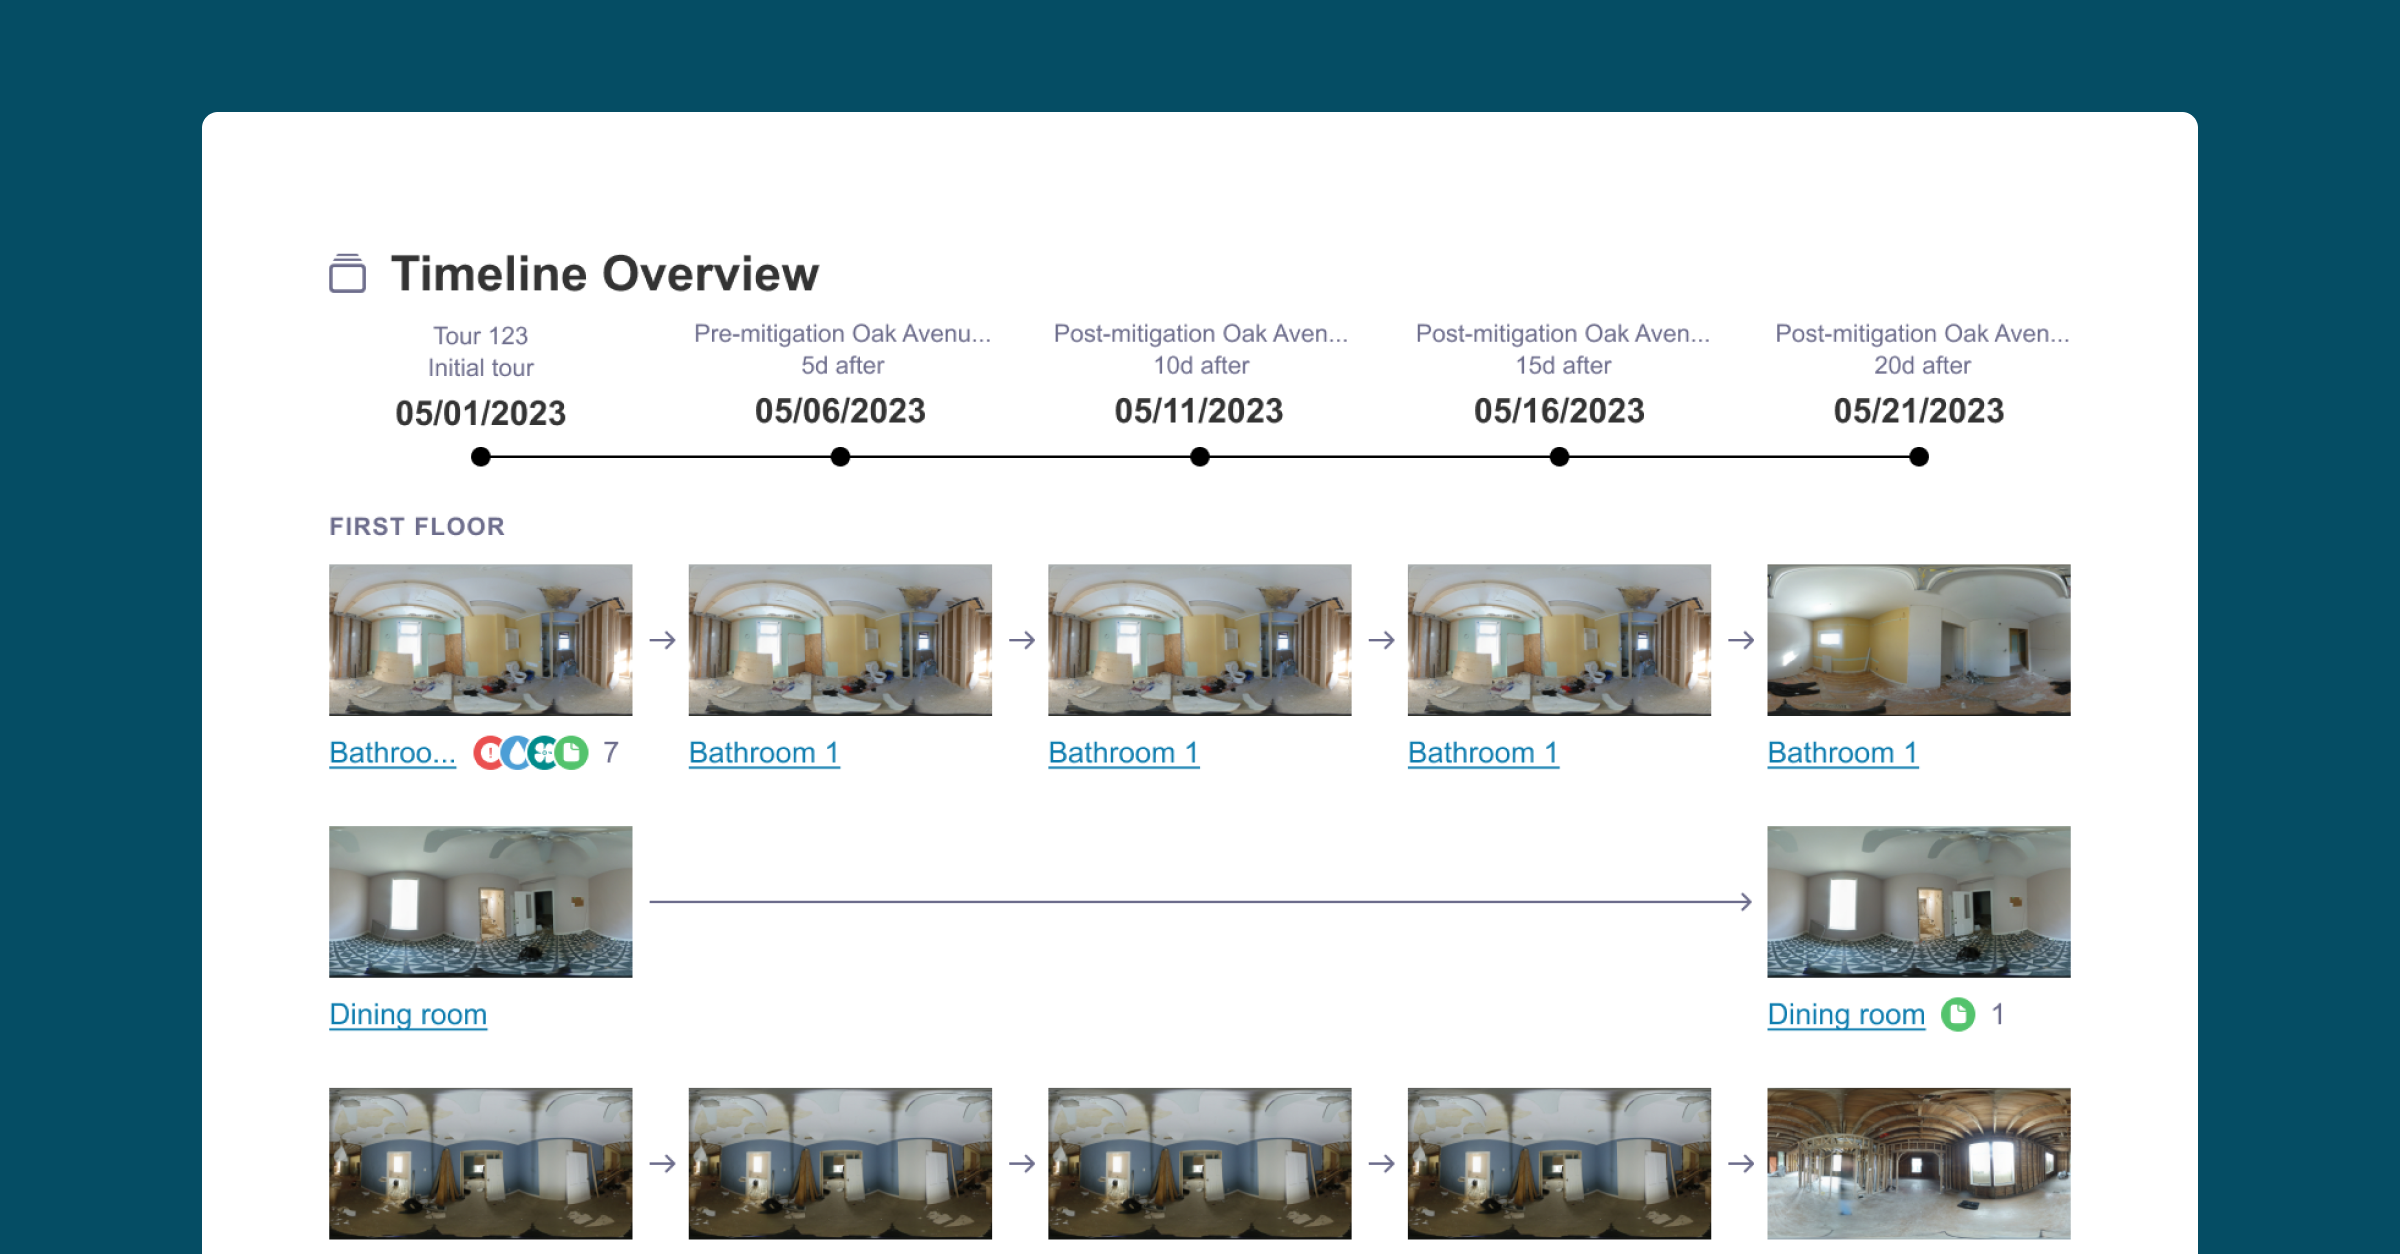Open Bathroom 1 link under 05/06/2023
This screenshot has width=2400, height=1254.
pos(764,753)
